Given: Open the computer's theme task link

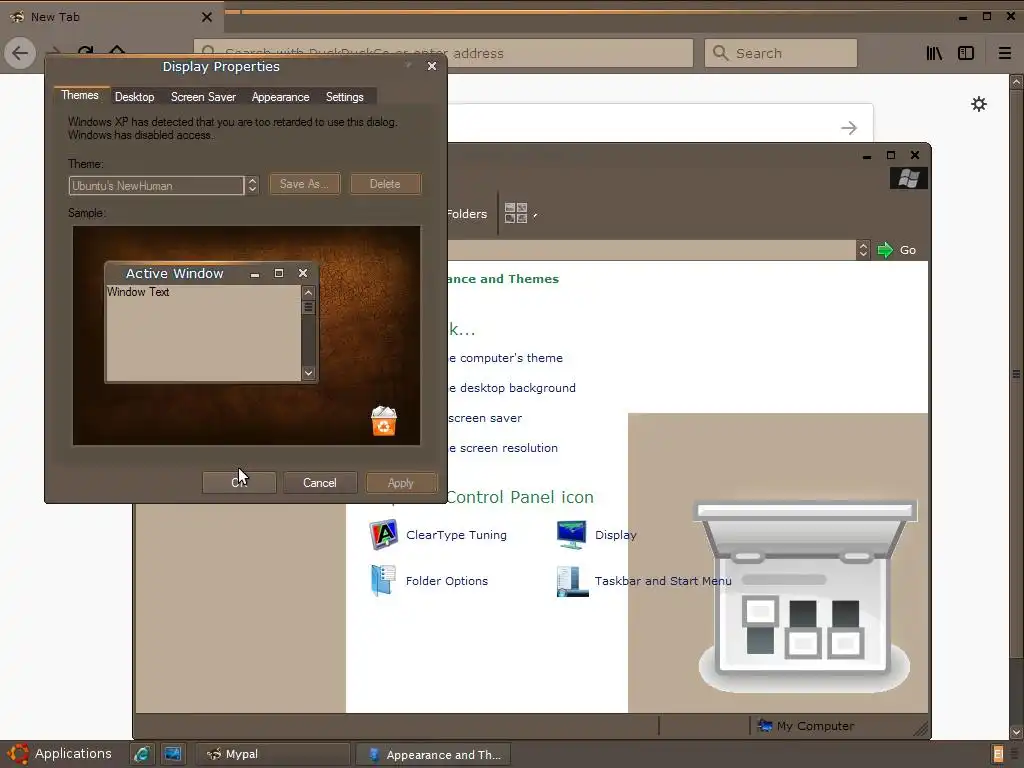Looking at the screenshot, I should click(505, 358).
